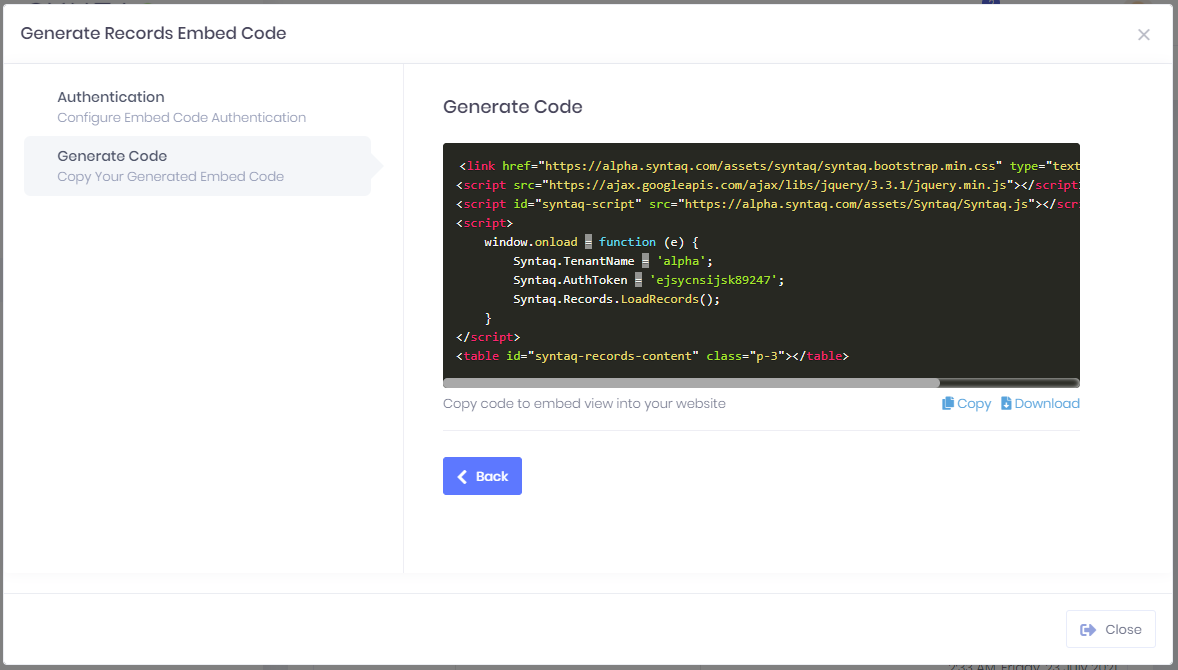Click the code block's horizontal scrollbar
The width and height of the screenshot is (1178, 670).
[691, 383]
